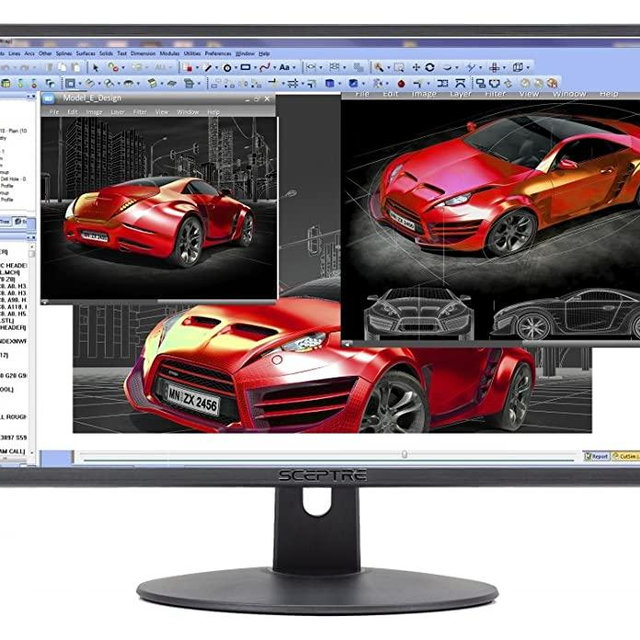Click the four-arrow pan view icon

click(x=416, y=67)
